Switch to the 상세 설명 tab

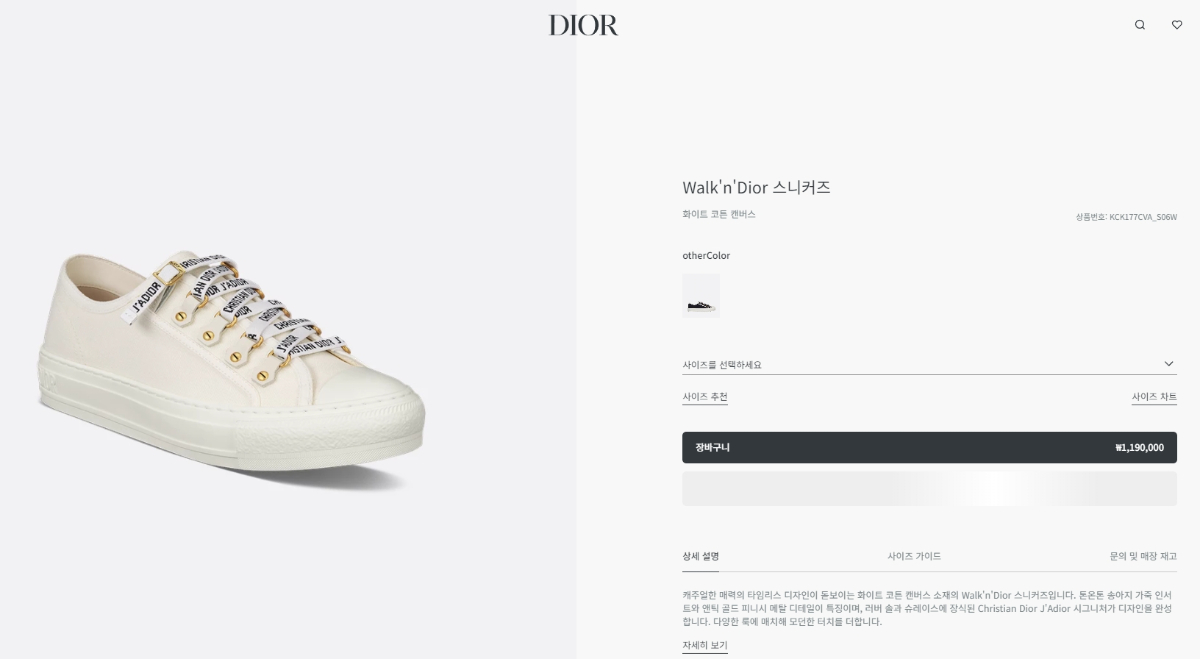(701, 556)
